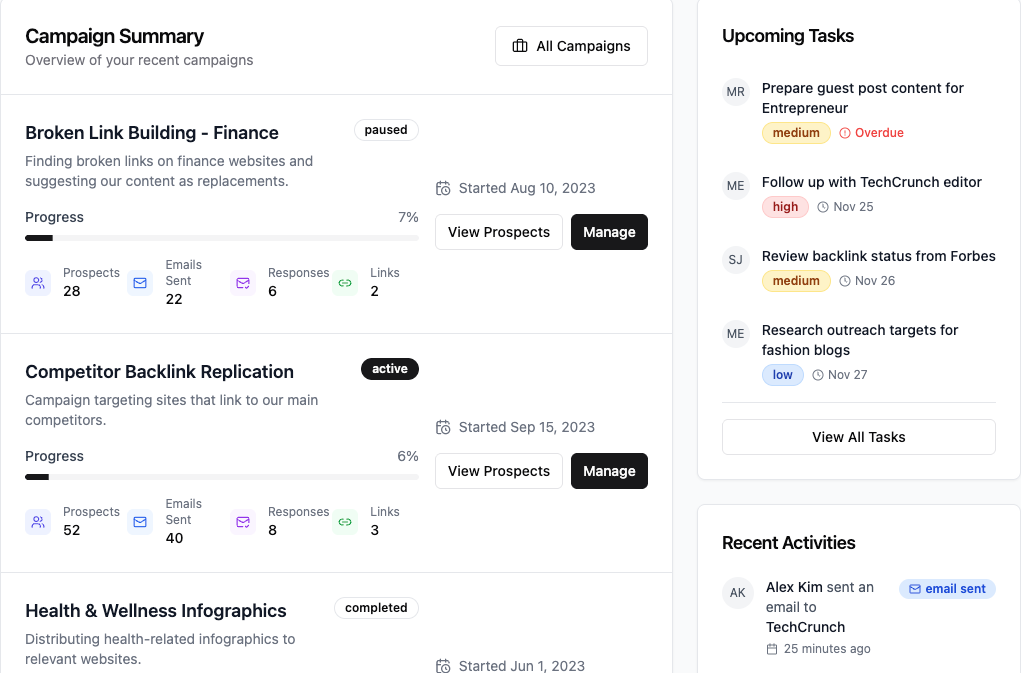
Task: Open Follow up with TechCrunch editor task
Action: [871, 182]
